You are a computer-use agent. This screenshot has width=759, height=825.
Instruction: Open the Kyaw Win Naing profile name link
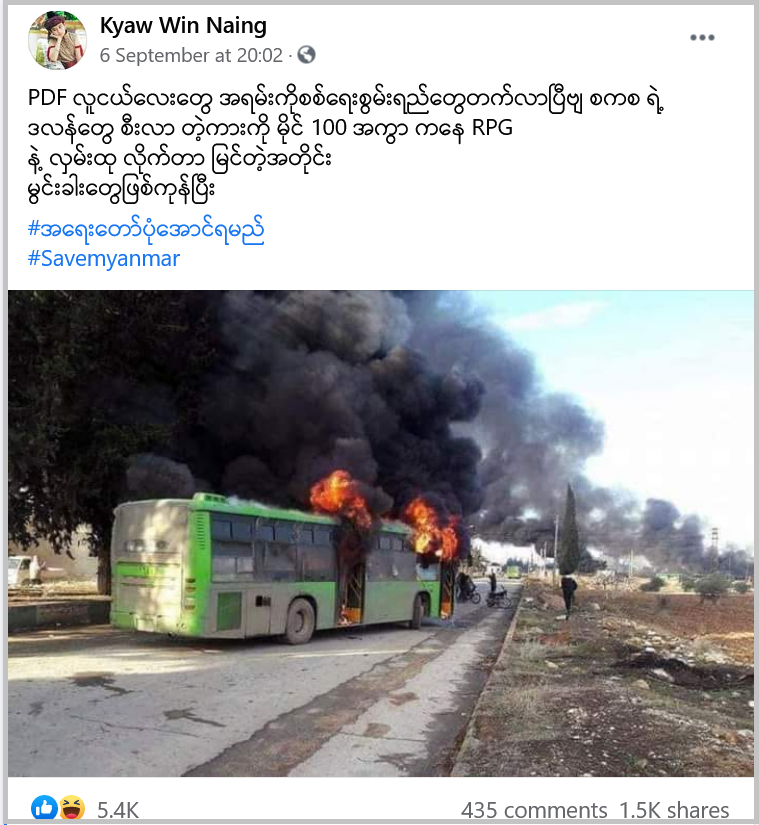tap(183, 25)
